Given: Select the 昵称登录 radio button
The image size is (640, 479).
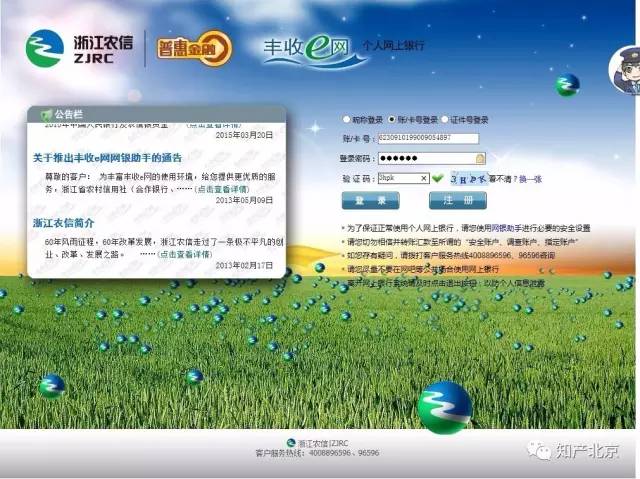Looking at the screenshot, I should pyautogui.click(x=346, y=118).
